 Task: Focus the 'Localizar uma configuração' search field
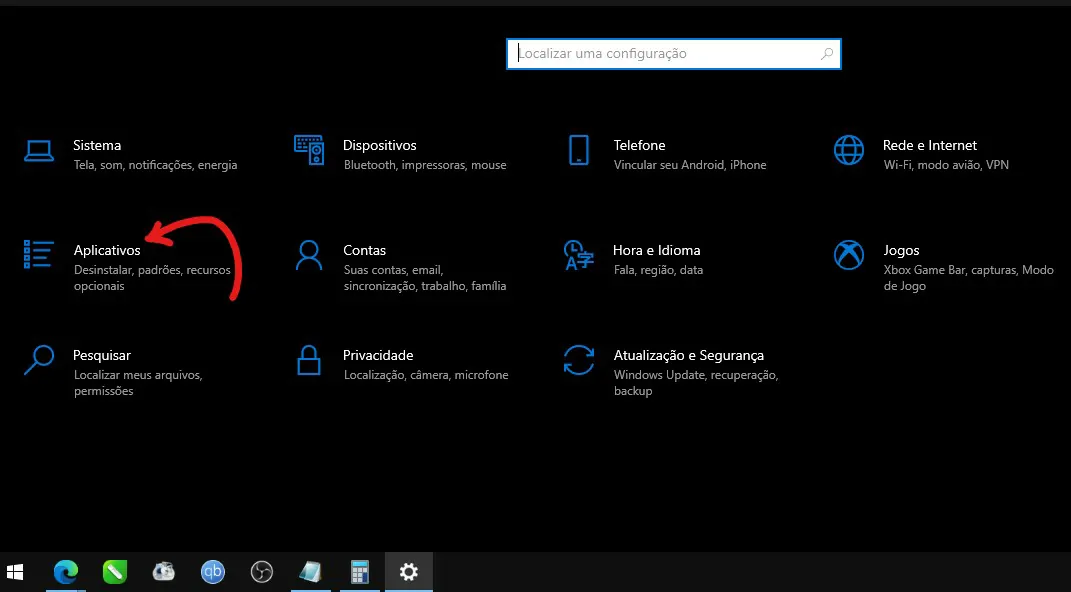point(673,54)
